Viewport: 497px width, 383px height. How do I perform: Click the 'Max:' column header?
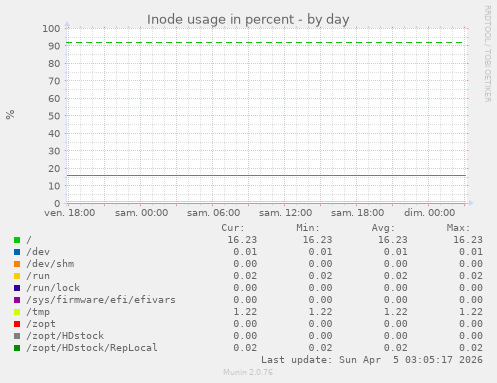coord(458,228)
